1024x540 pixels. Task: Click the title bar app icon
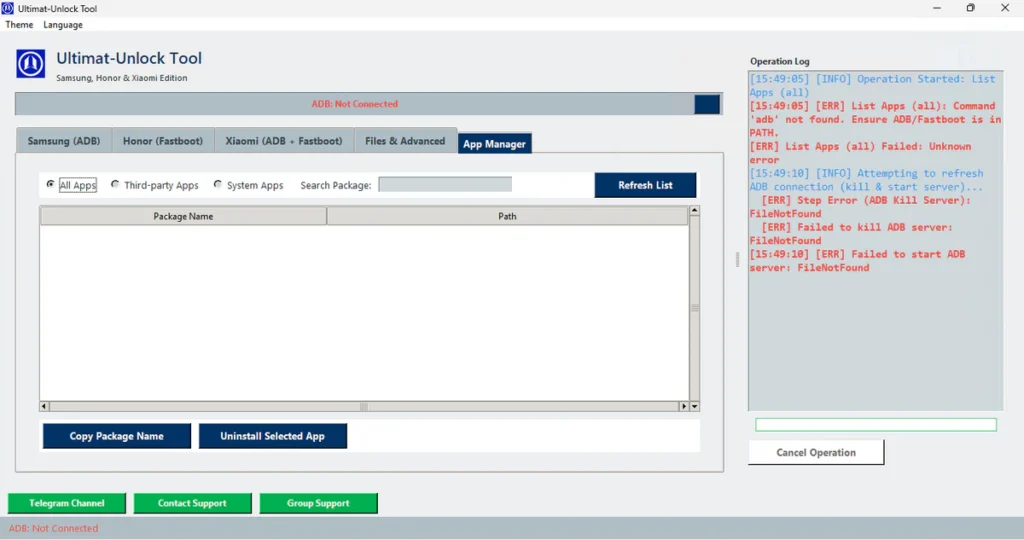(x=7, y=8)
